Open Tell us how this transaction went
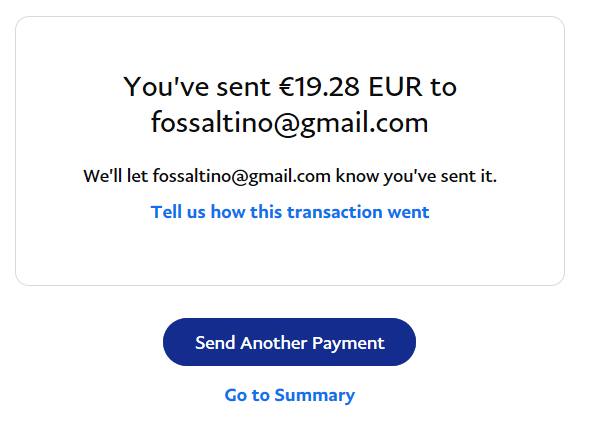This screenshot has height=443, width=613. point(290,212)
